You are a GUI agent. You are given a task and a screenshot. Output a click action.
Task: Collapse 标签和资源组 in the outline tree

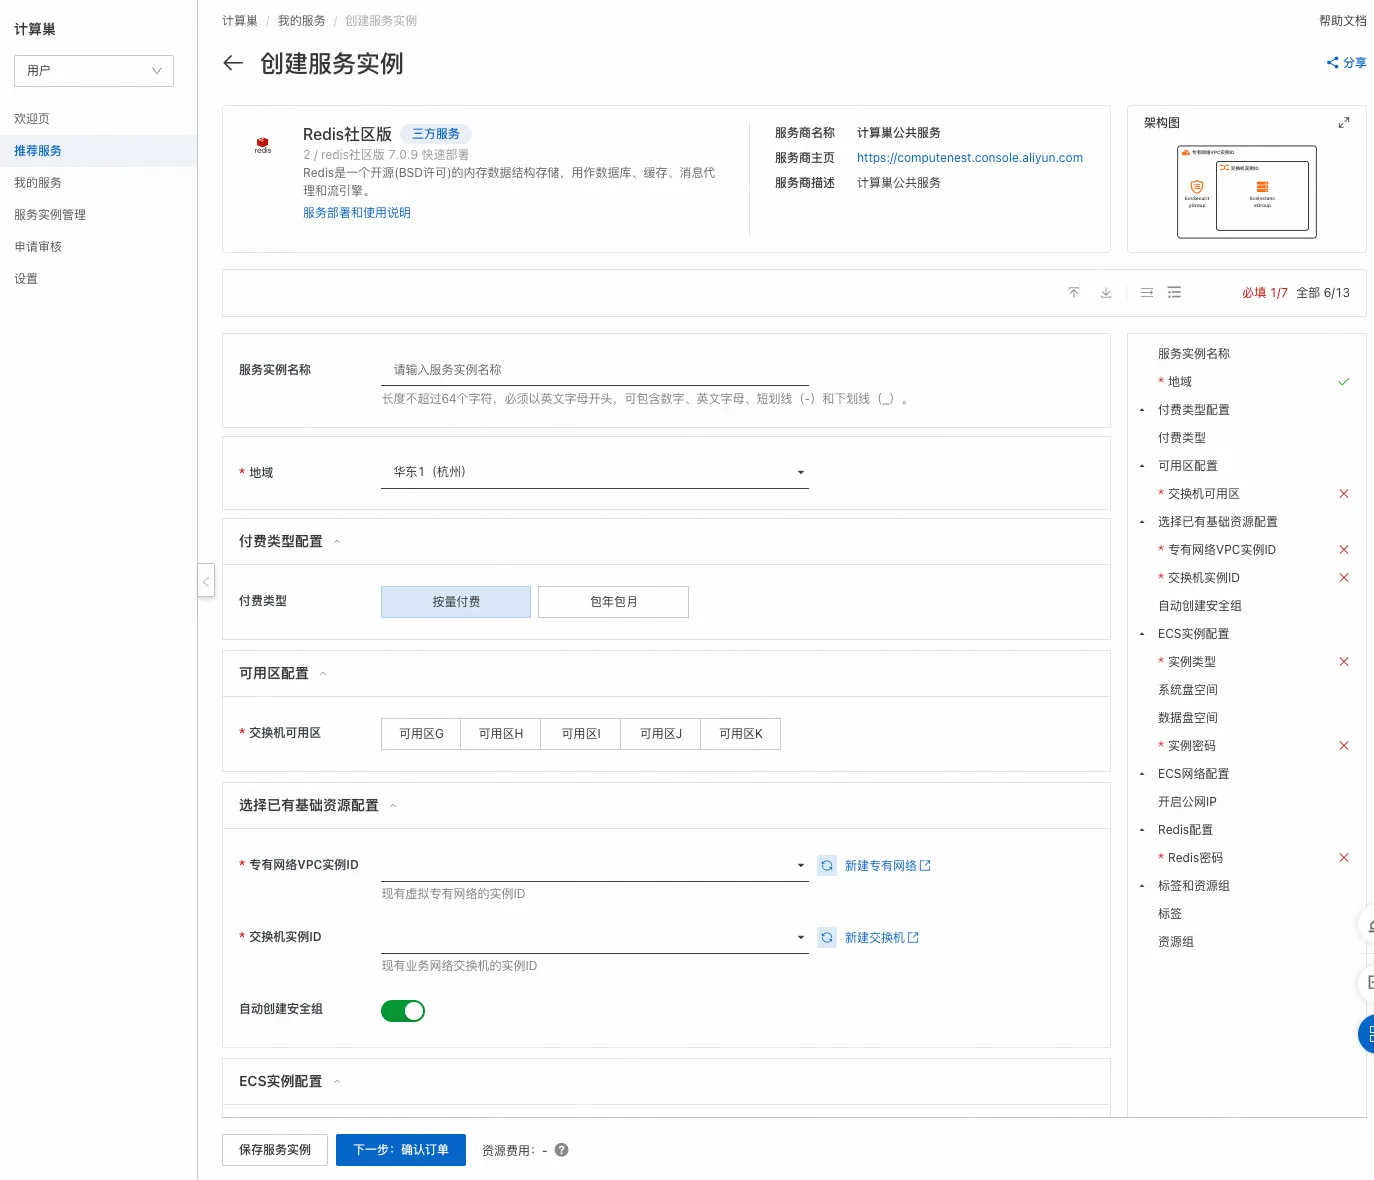pos(1142,886)
